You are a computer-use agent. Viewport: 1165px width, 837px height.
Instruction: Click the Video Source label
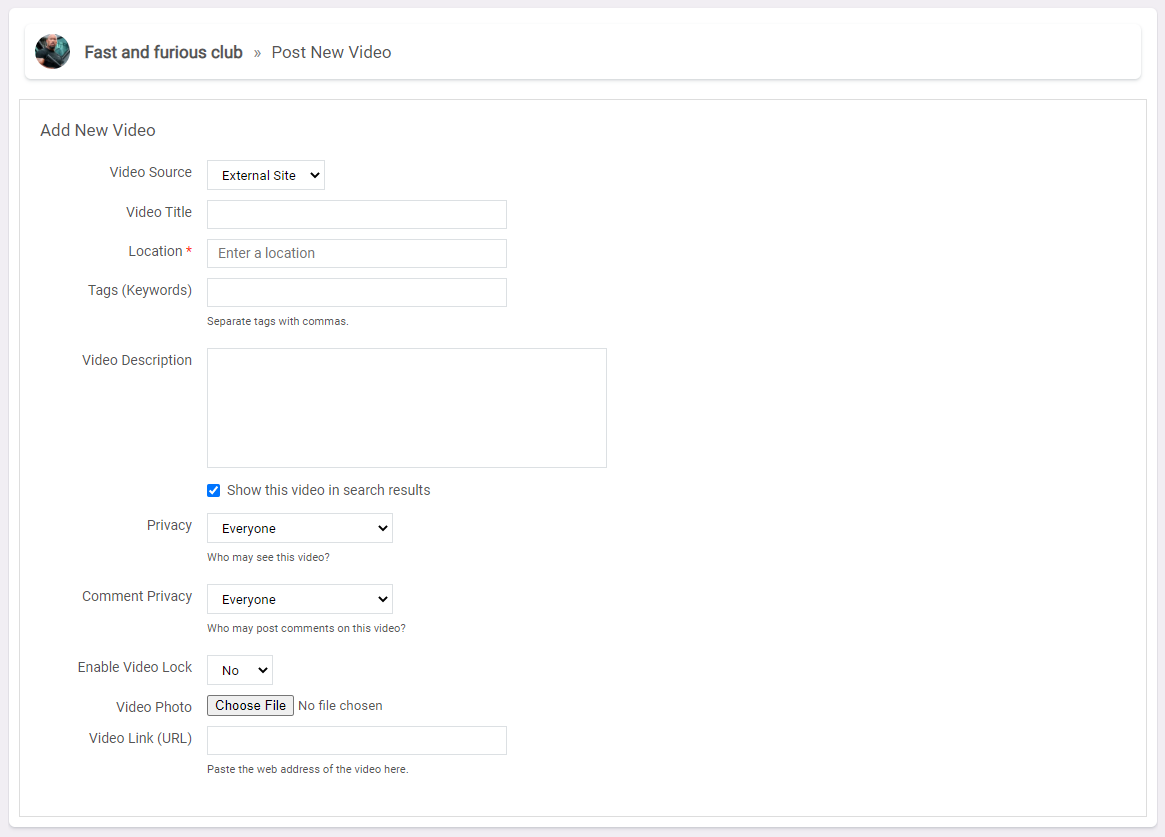(x=151, y=172)
